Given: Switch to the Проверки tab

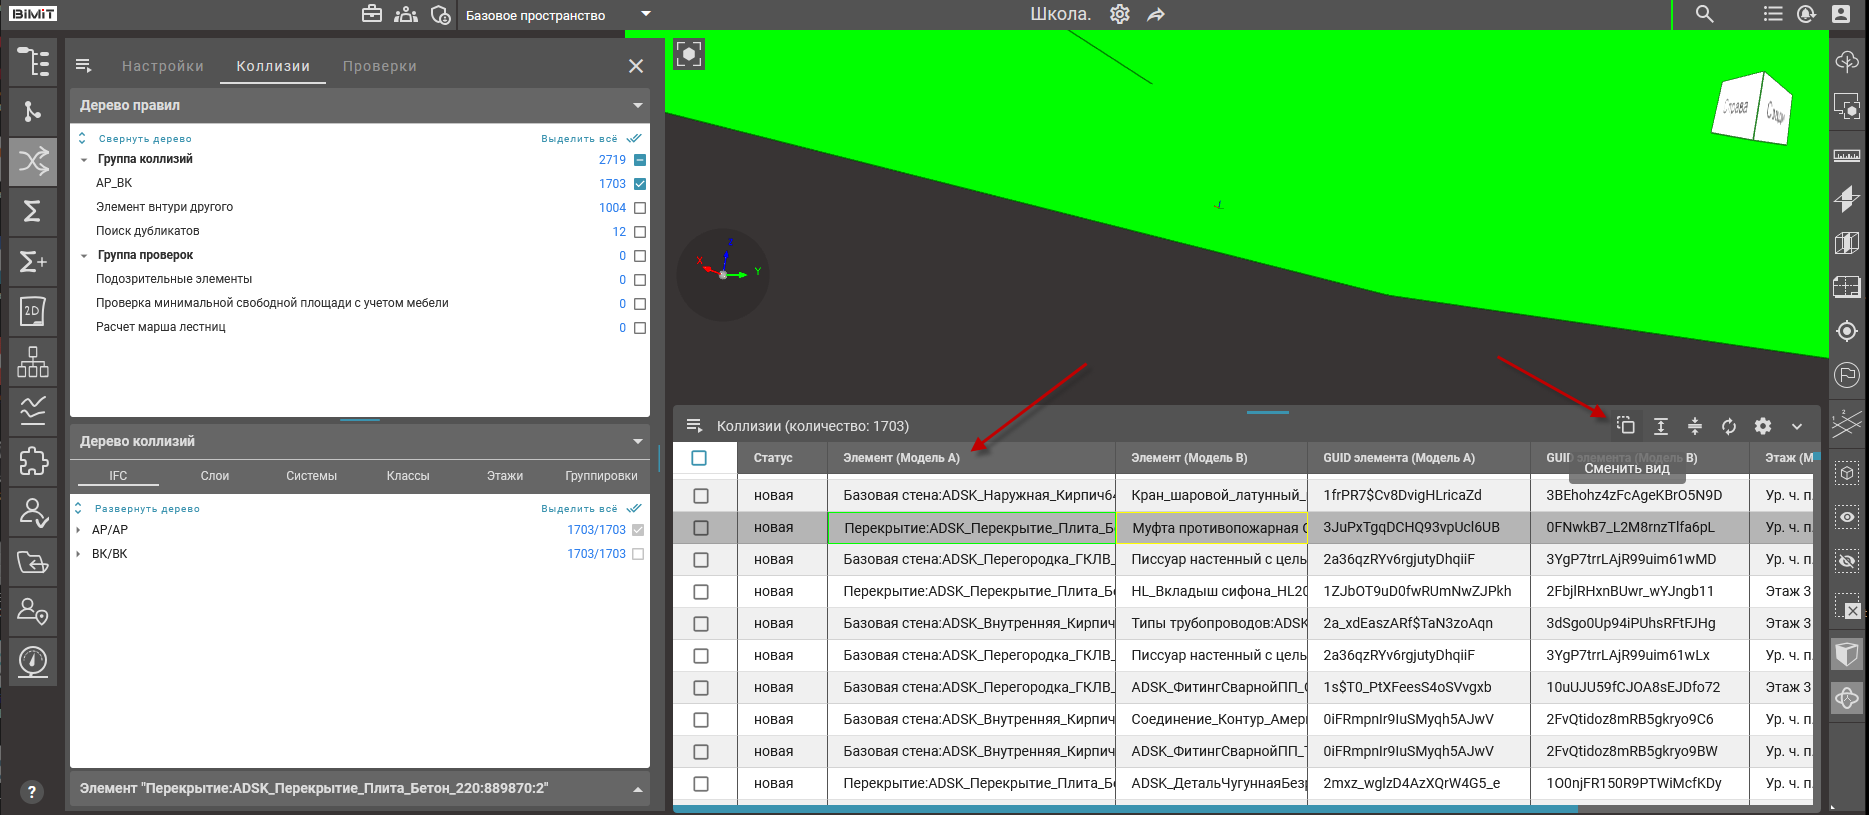Looking at the screenshot, I should click(379, 66).
